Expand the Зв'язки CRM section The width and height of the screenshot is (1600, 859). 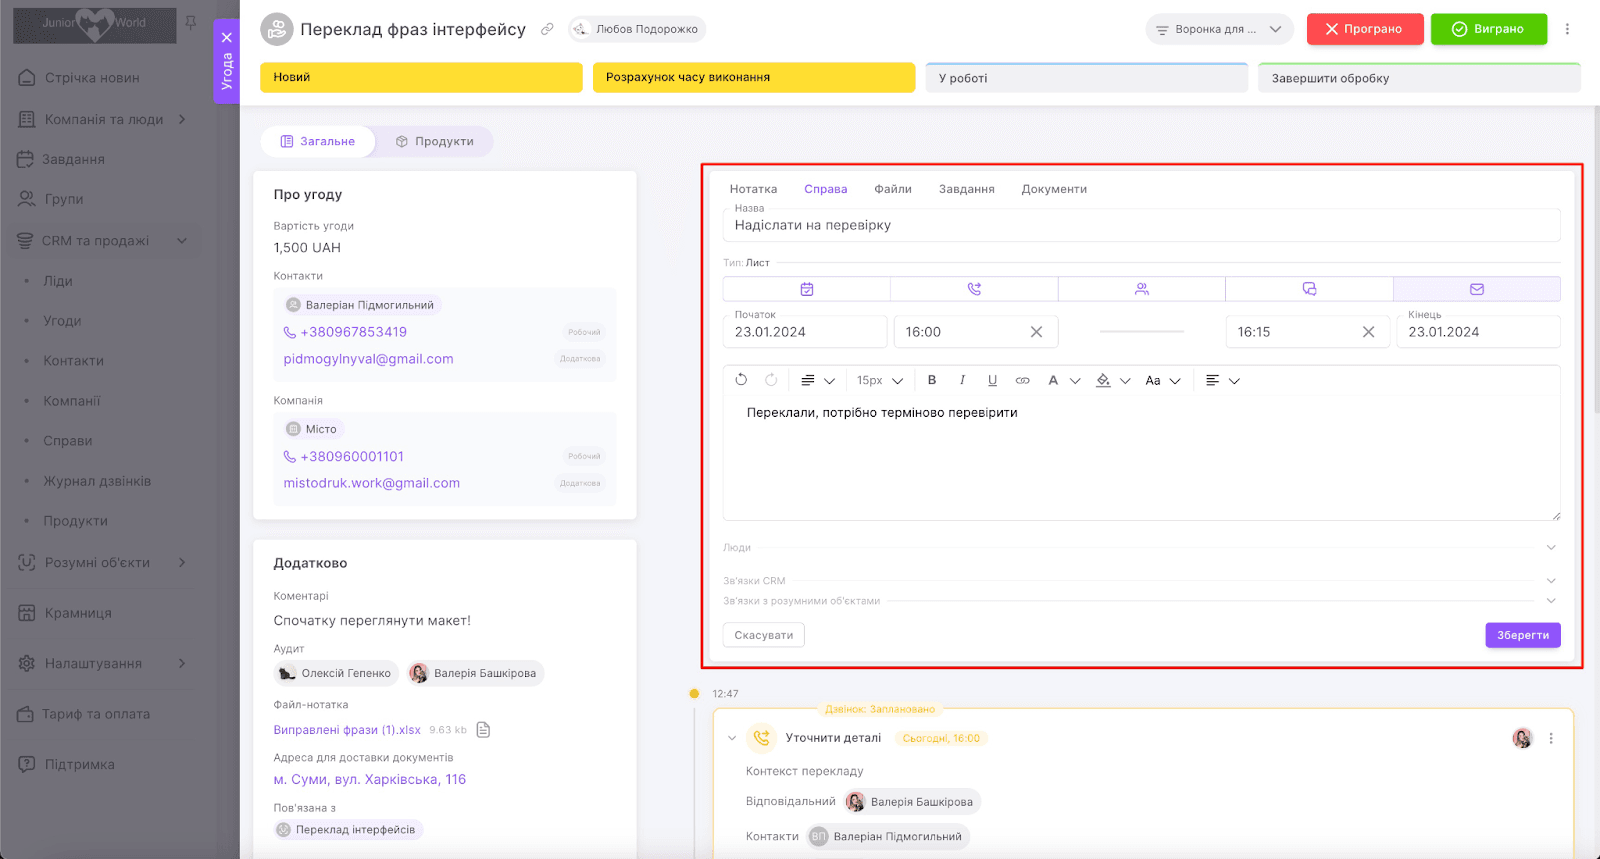1140,581
